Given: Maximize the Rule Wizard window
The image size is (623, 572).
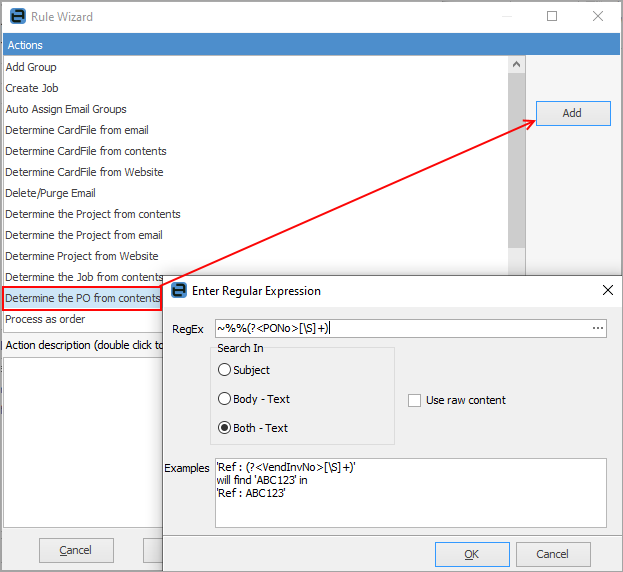Looking at the screenshot, I should (552, 16).
